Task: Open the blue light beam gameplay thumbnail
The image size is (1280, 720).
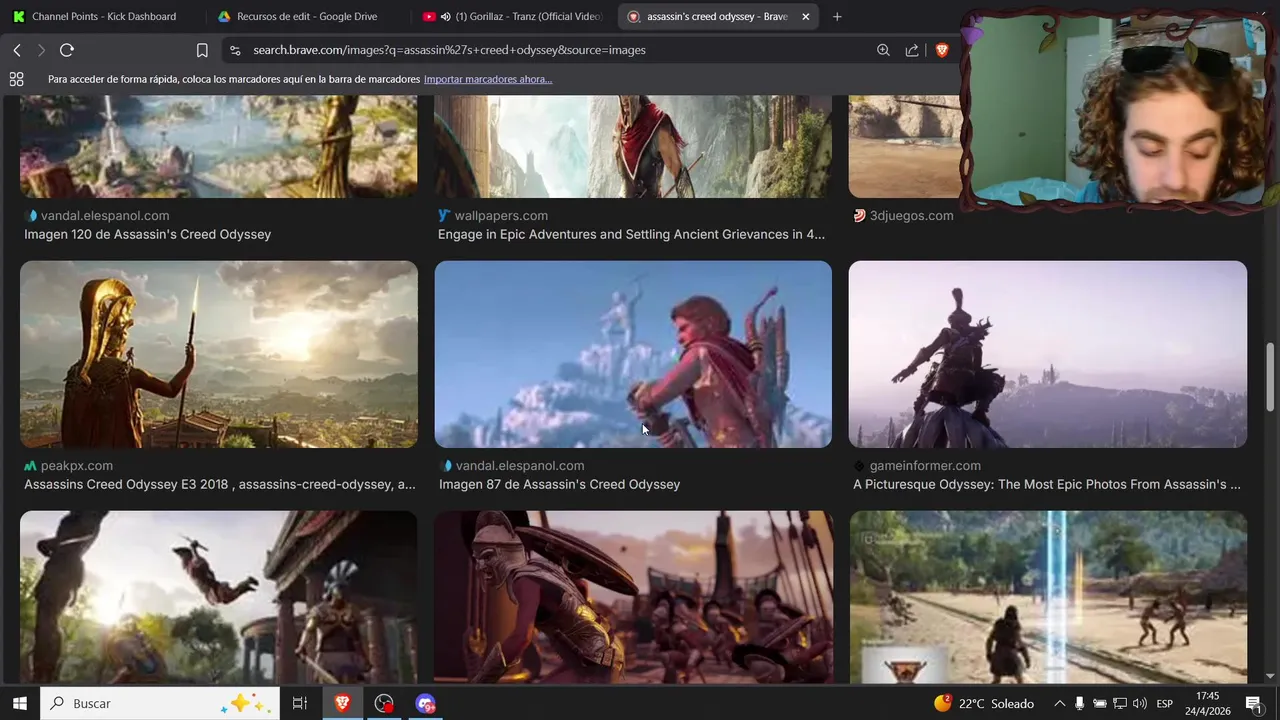Action: 1048,597
